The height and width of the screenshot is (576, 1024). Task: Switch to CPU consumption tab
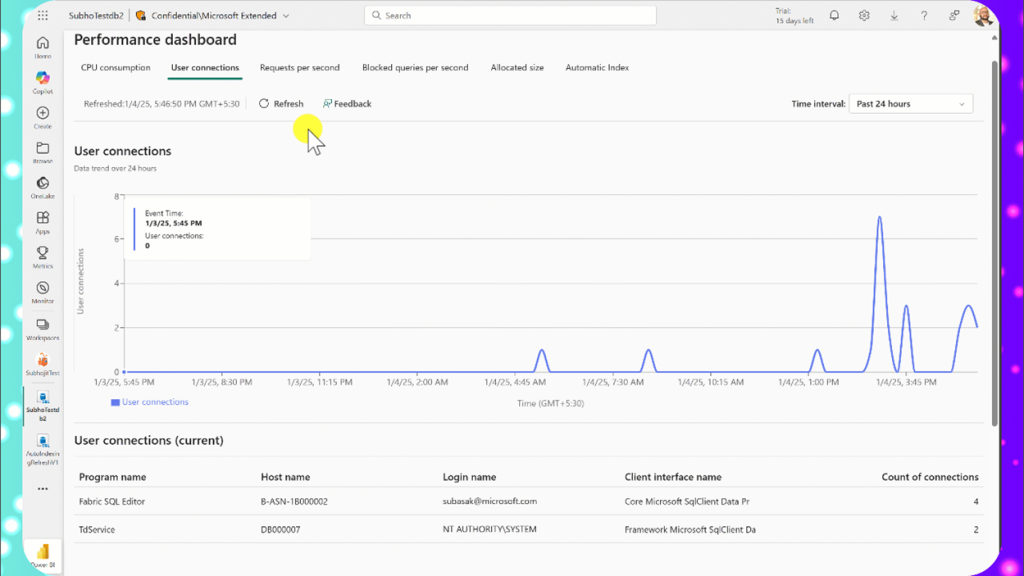(116, 67)
